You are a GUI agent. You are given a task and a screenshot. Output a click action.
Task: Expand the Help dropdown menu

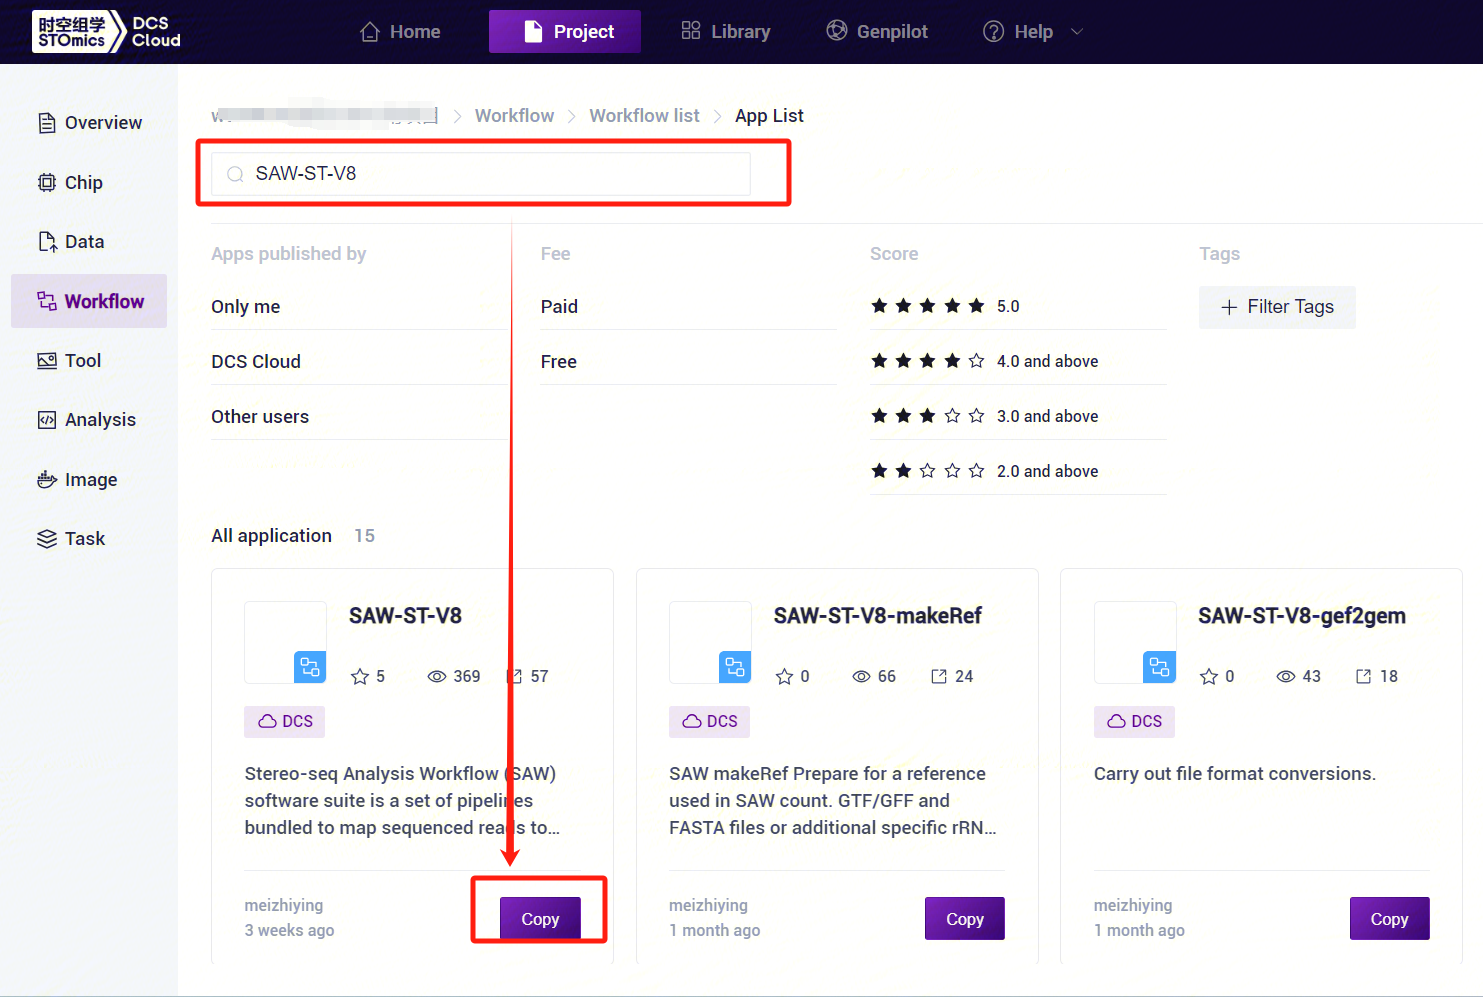pos(1033,32)
